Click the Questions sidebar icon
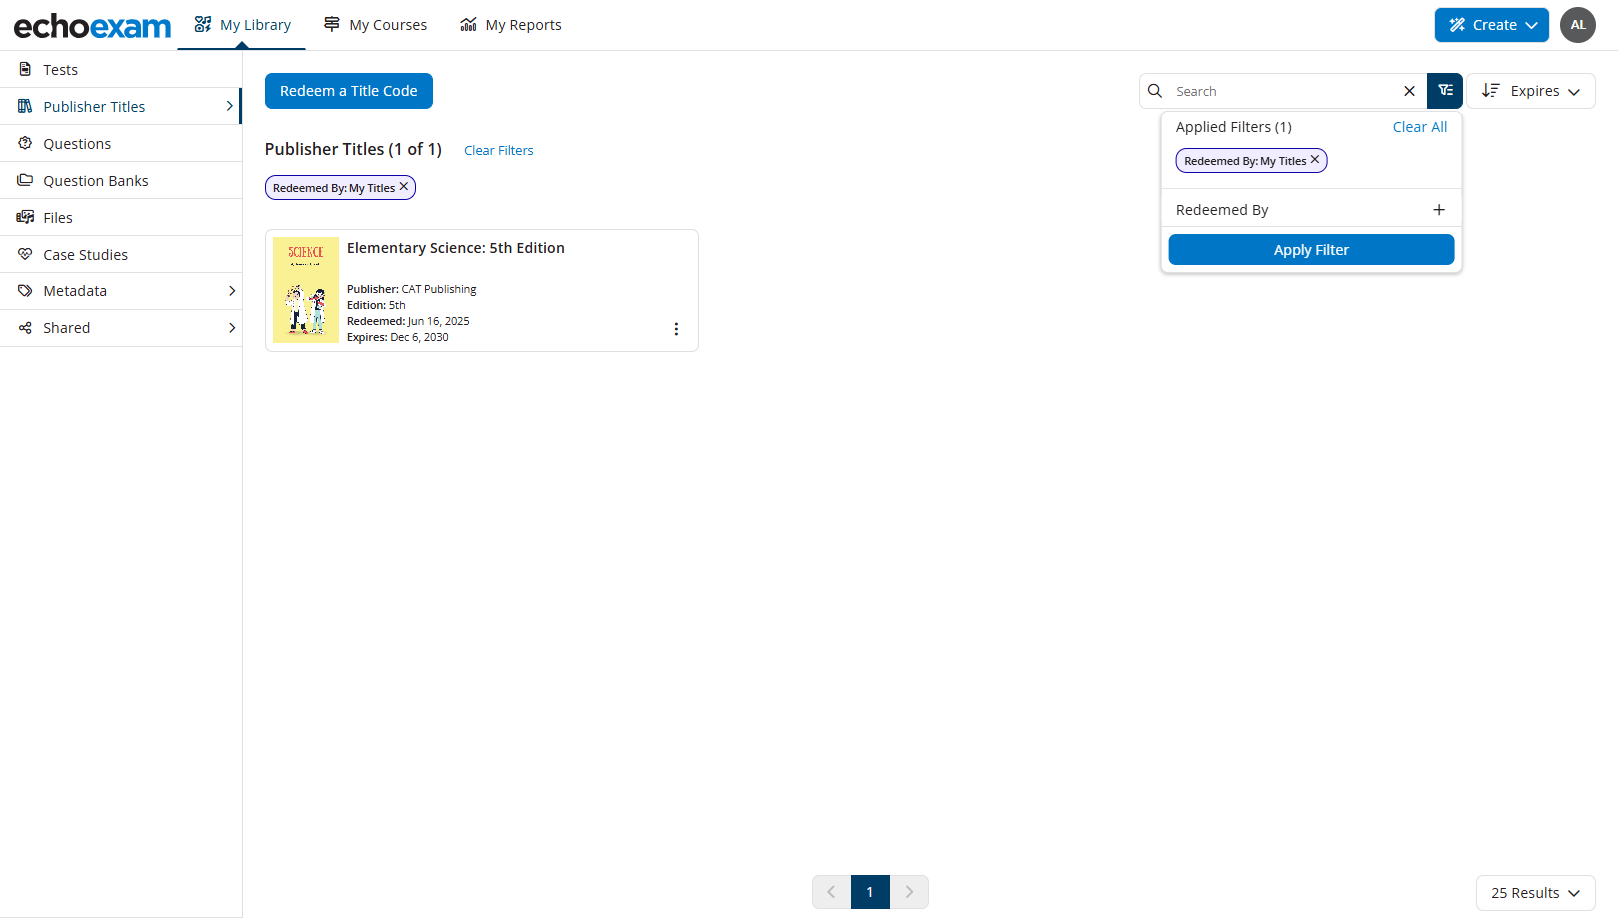1618x918 pixels. point(25,143)
